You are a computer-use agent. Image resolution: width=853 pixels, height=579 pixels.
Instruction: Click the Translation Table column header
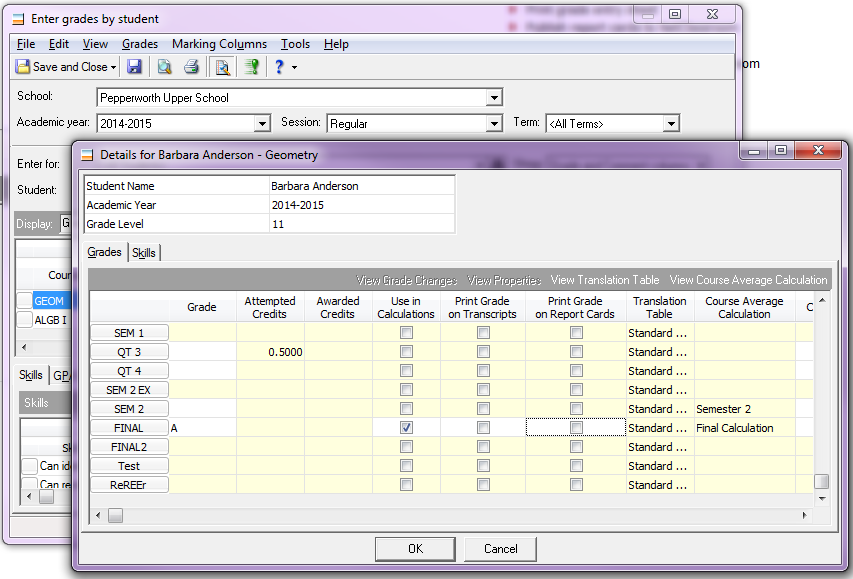click(660, 307)
